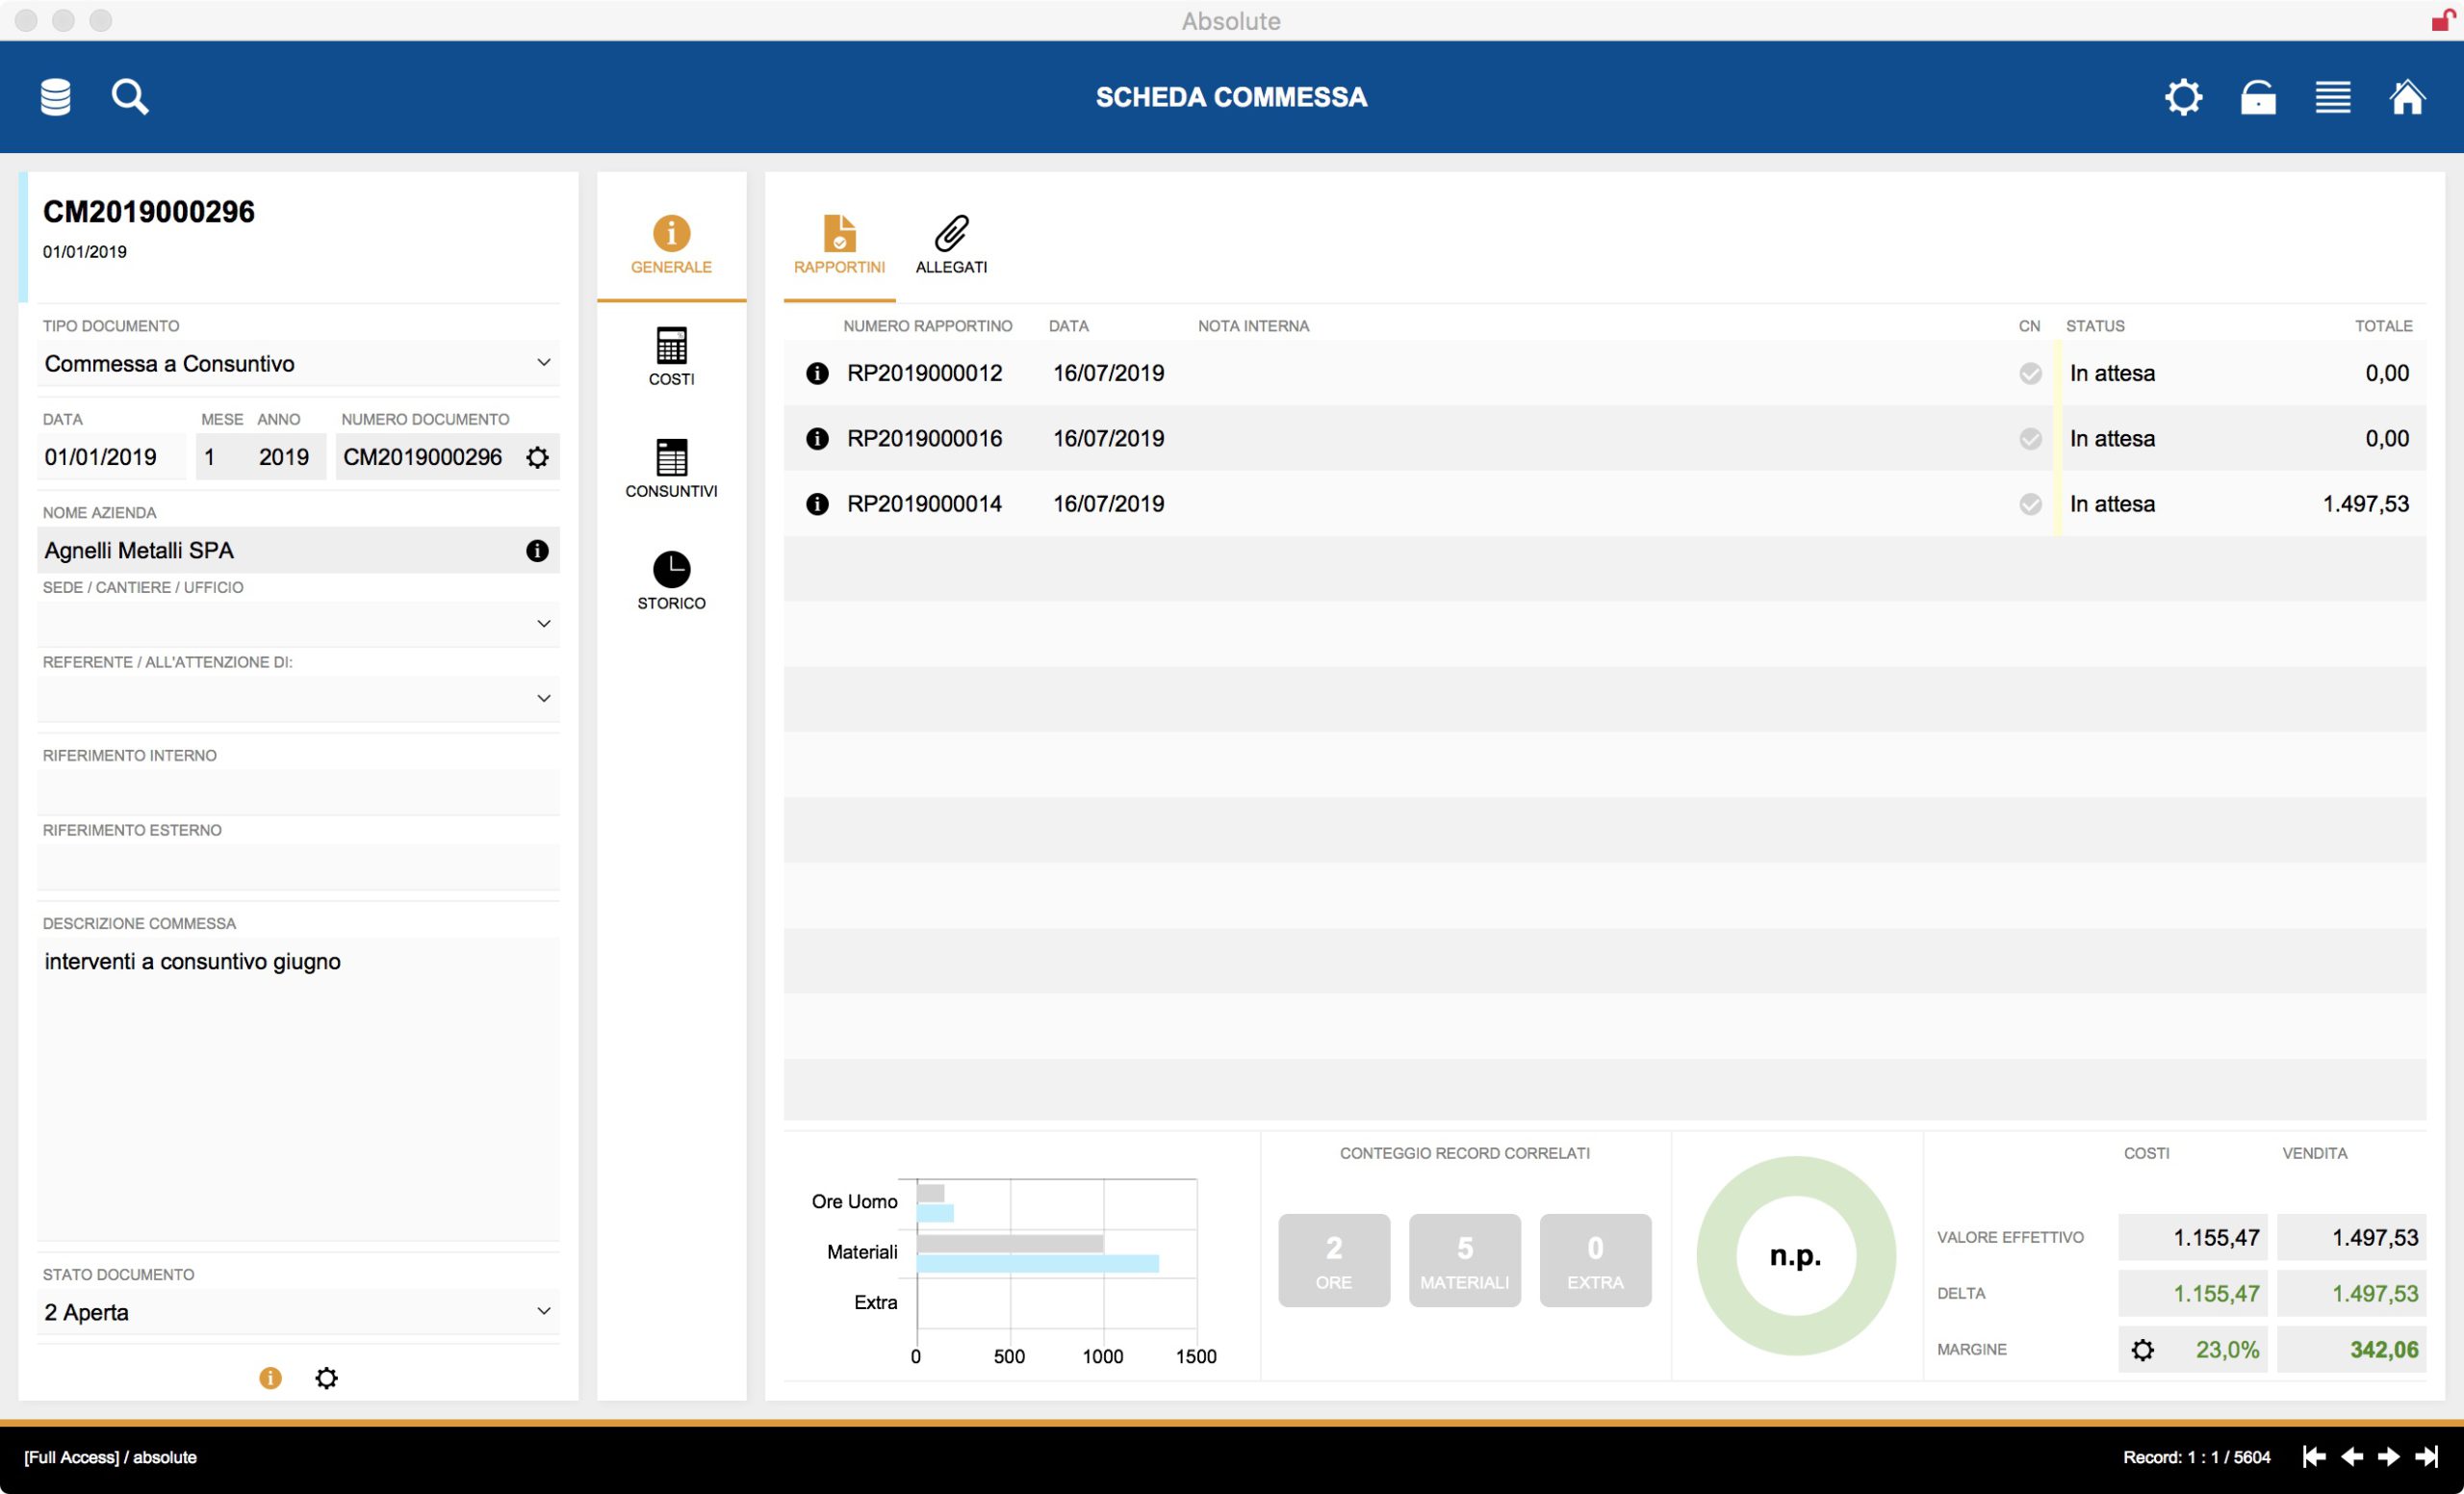Screen dimensions: 2464x1494
Task: Open search with the magnifying glass icon
Action: 130,97
